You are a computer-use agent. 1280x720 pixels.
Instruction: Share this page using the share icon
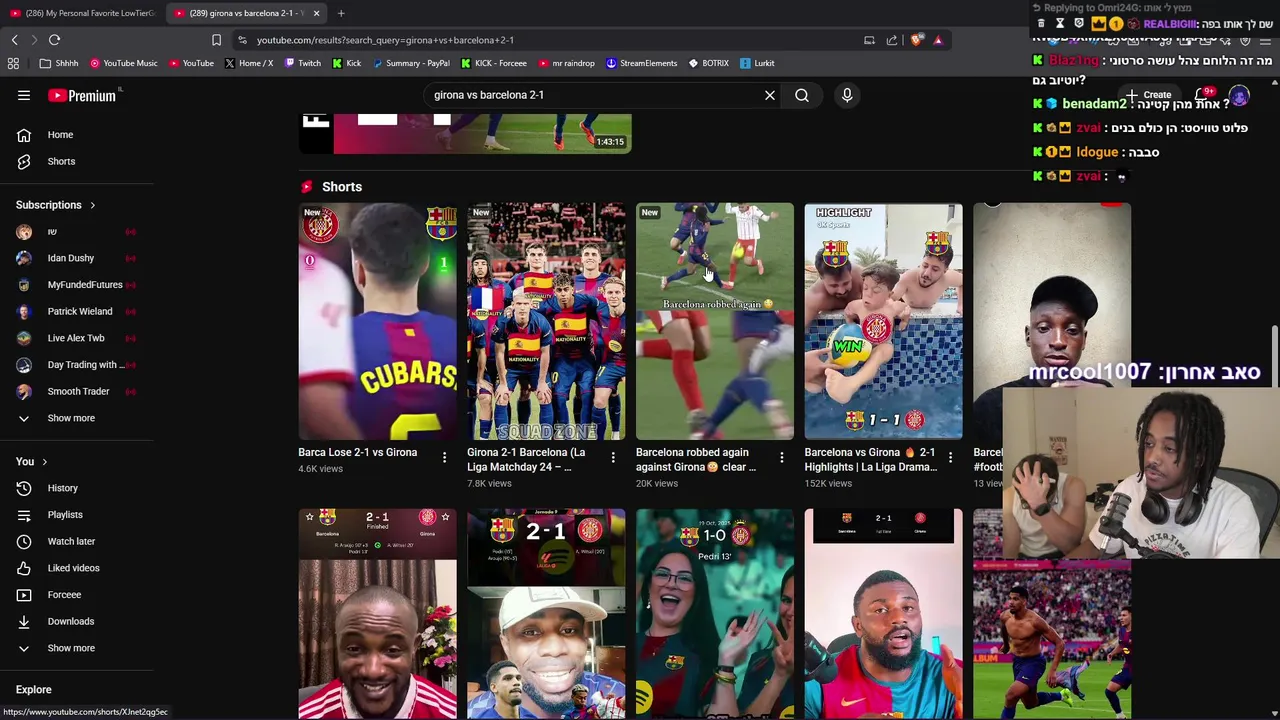pos(892,40)
